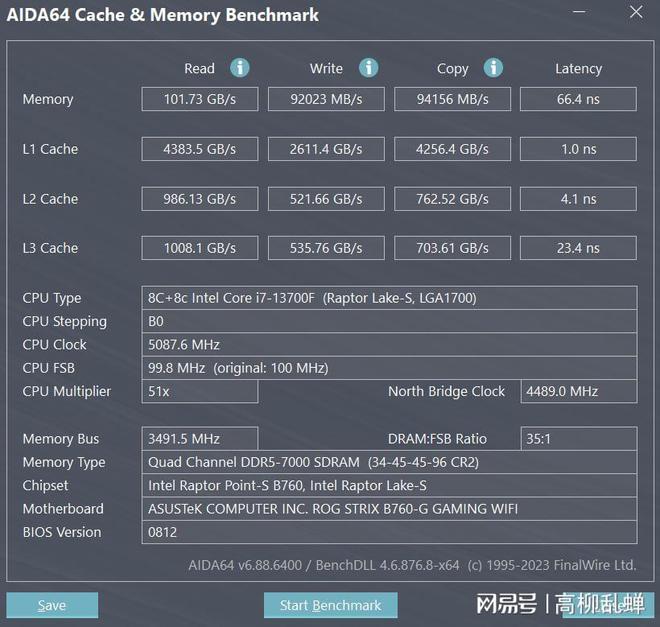Click the Chipset label
The height and width of the screenshot is (627, 660).
[45, 486]
